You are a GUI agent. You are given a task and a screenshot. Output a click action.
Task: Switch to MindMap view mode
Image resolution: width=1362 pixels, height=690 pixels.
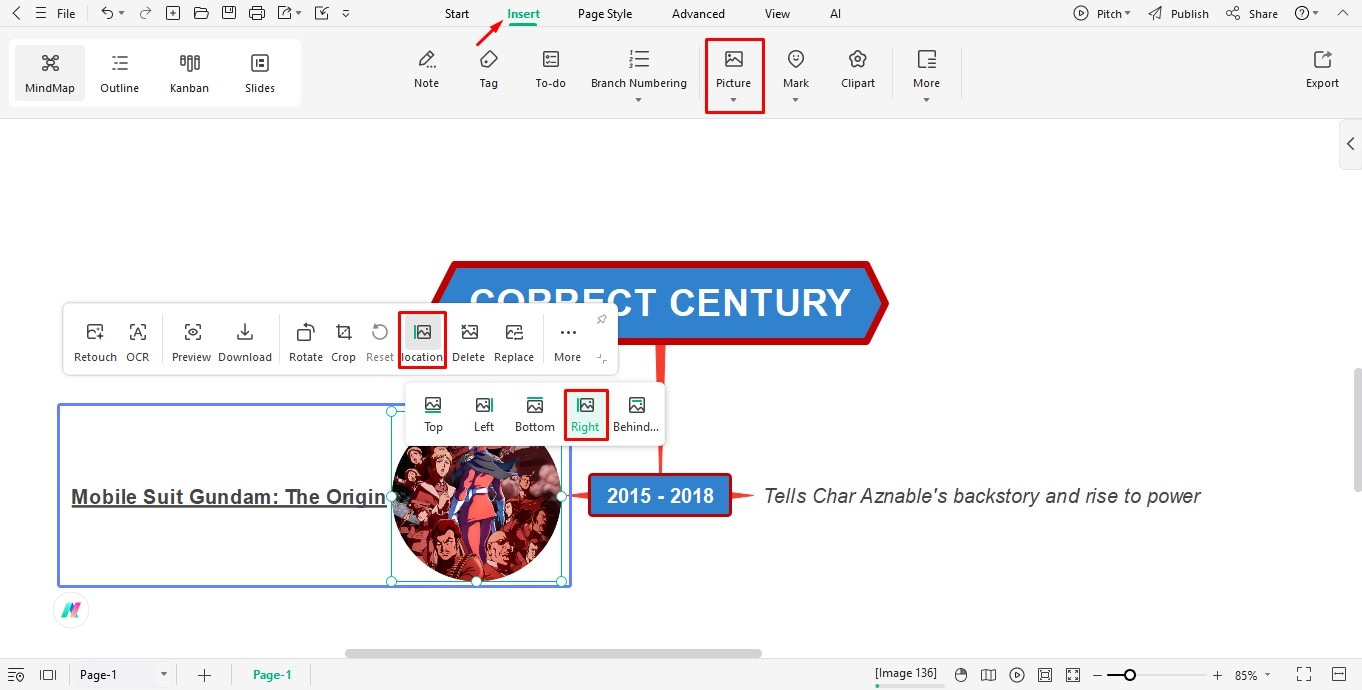coord(50,74)
